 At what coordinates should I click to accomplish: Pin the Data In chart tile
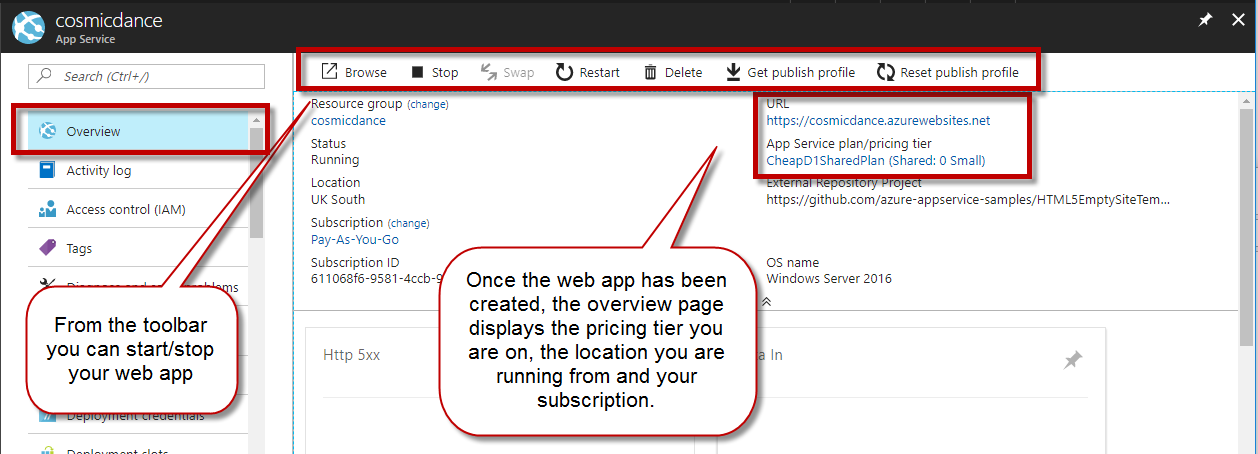tap(1073, 360)
